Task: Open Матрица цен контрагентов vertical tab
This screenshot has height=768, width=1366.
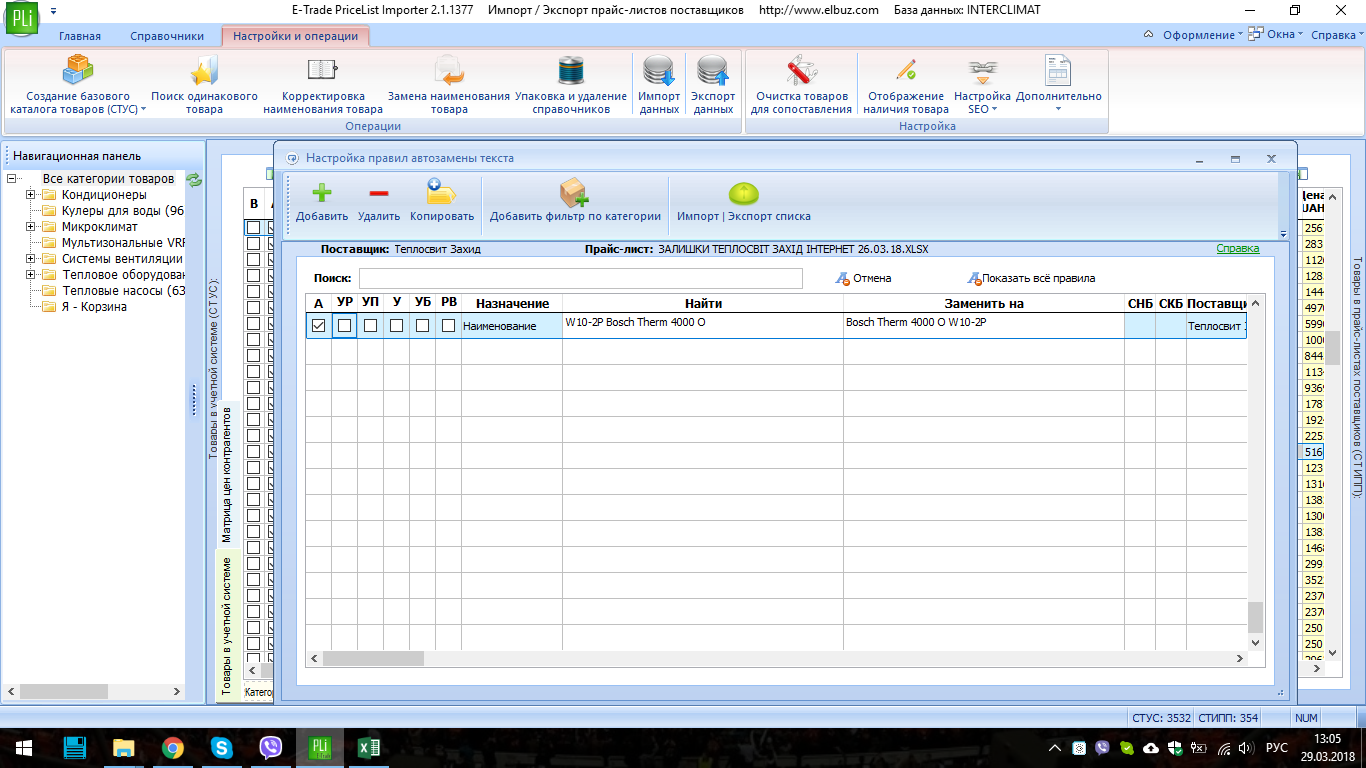Action: (x=227, y=474)
